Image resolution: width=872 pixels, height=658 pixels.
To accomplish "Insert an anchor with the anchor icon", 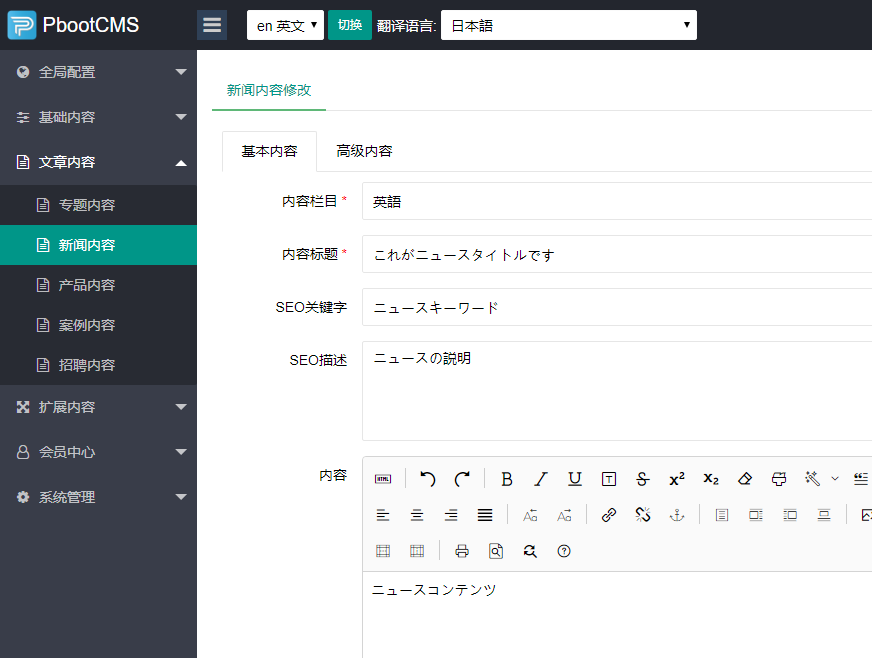I will click(x=676, y=515).
